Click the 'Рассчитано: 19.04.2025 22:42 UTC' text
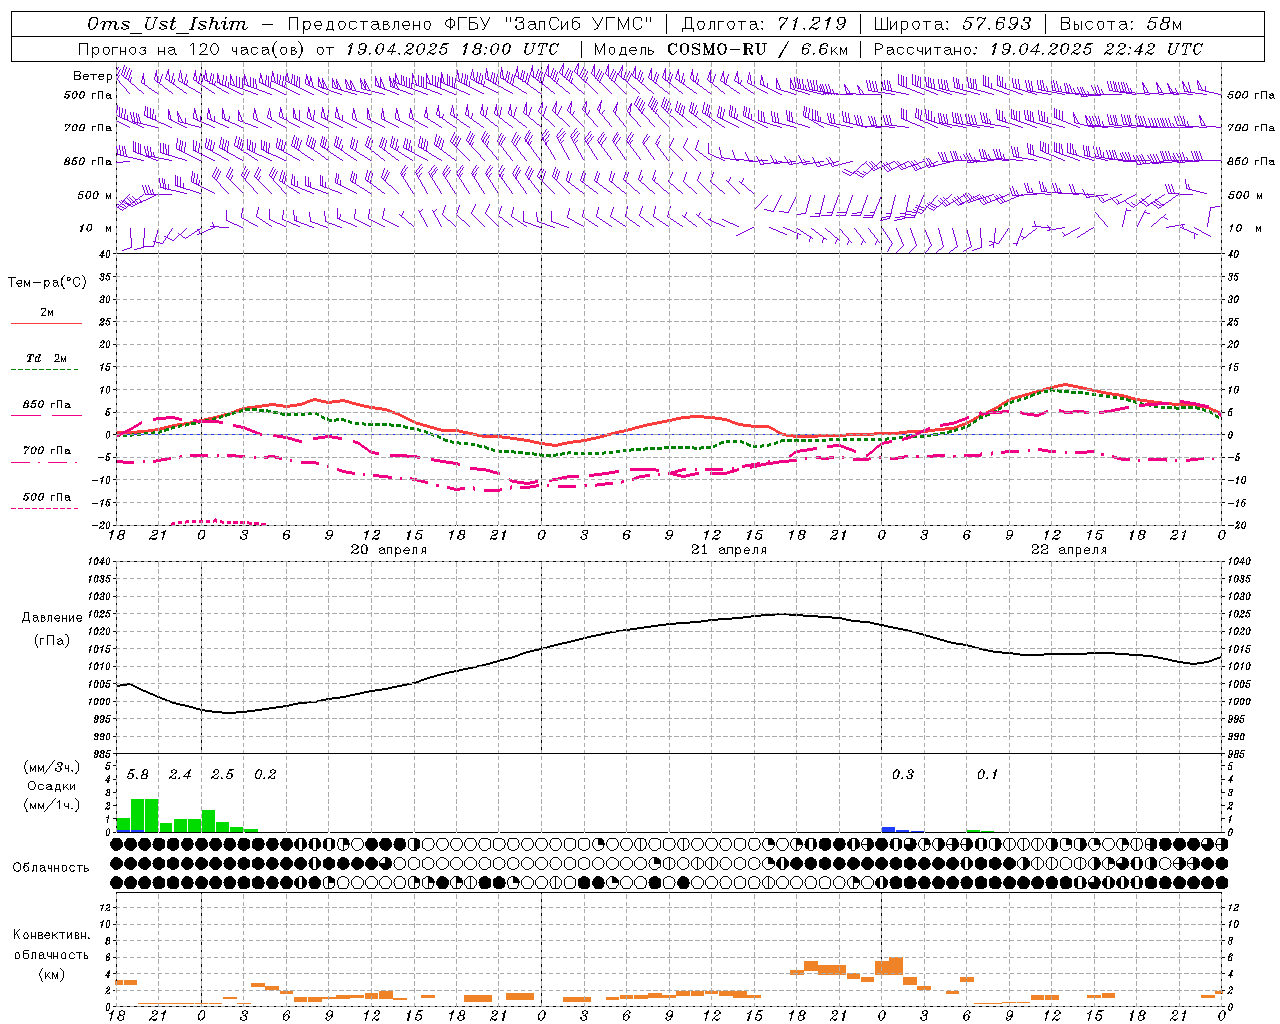The width and height of the screenshot is (1280, 1024). click(x=1038, y=49)
